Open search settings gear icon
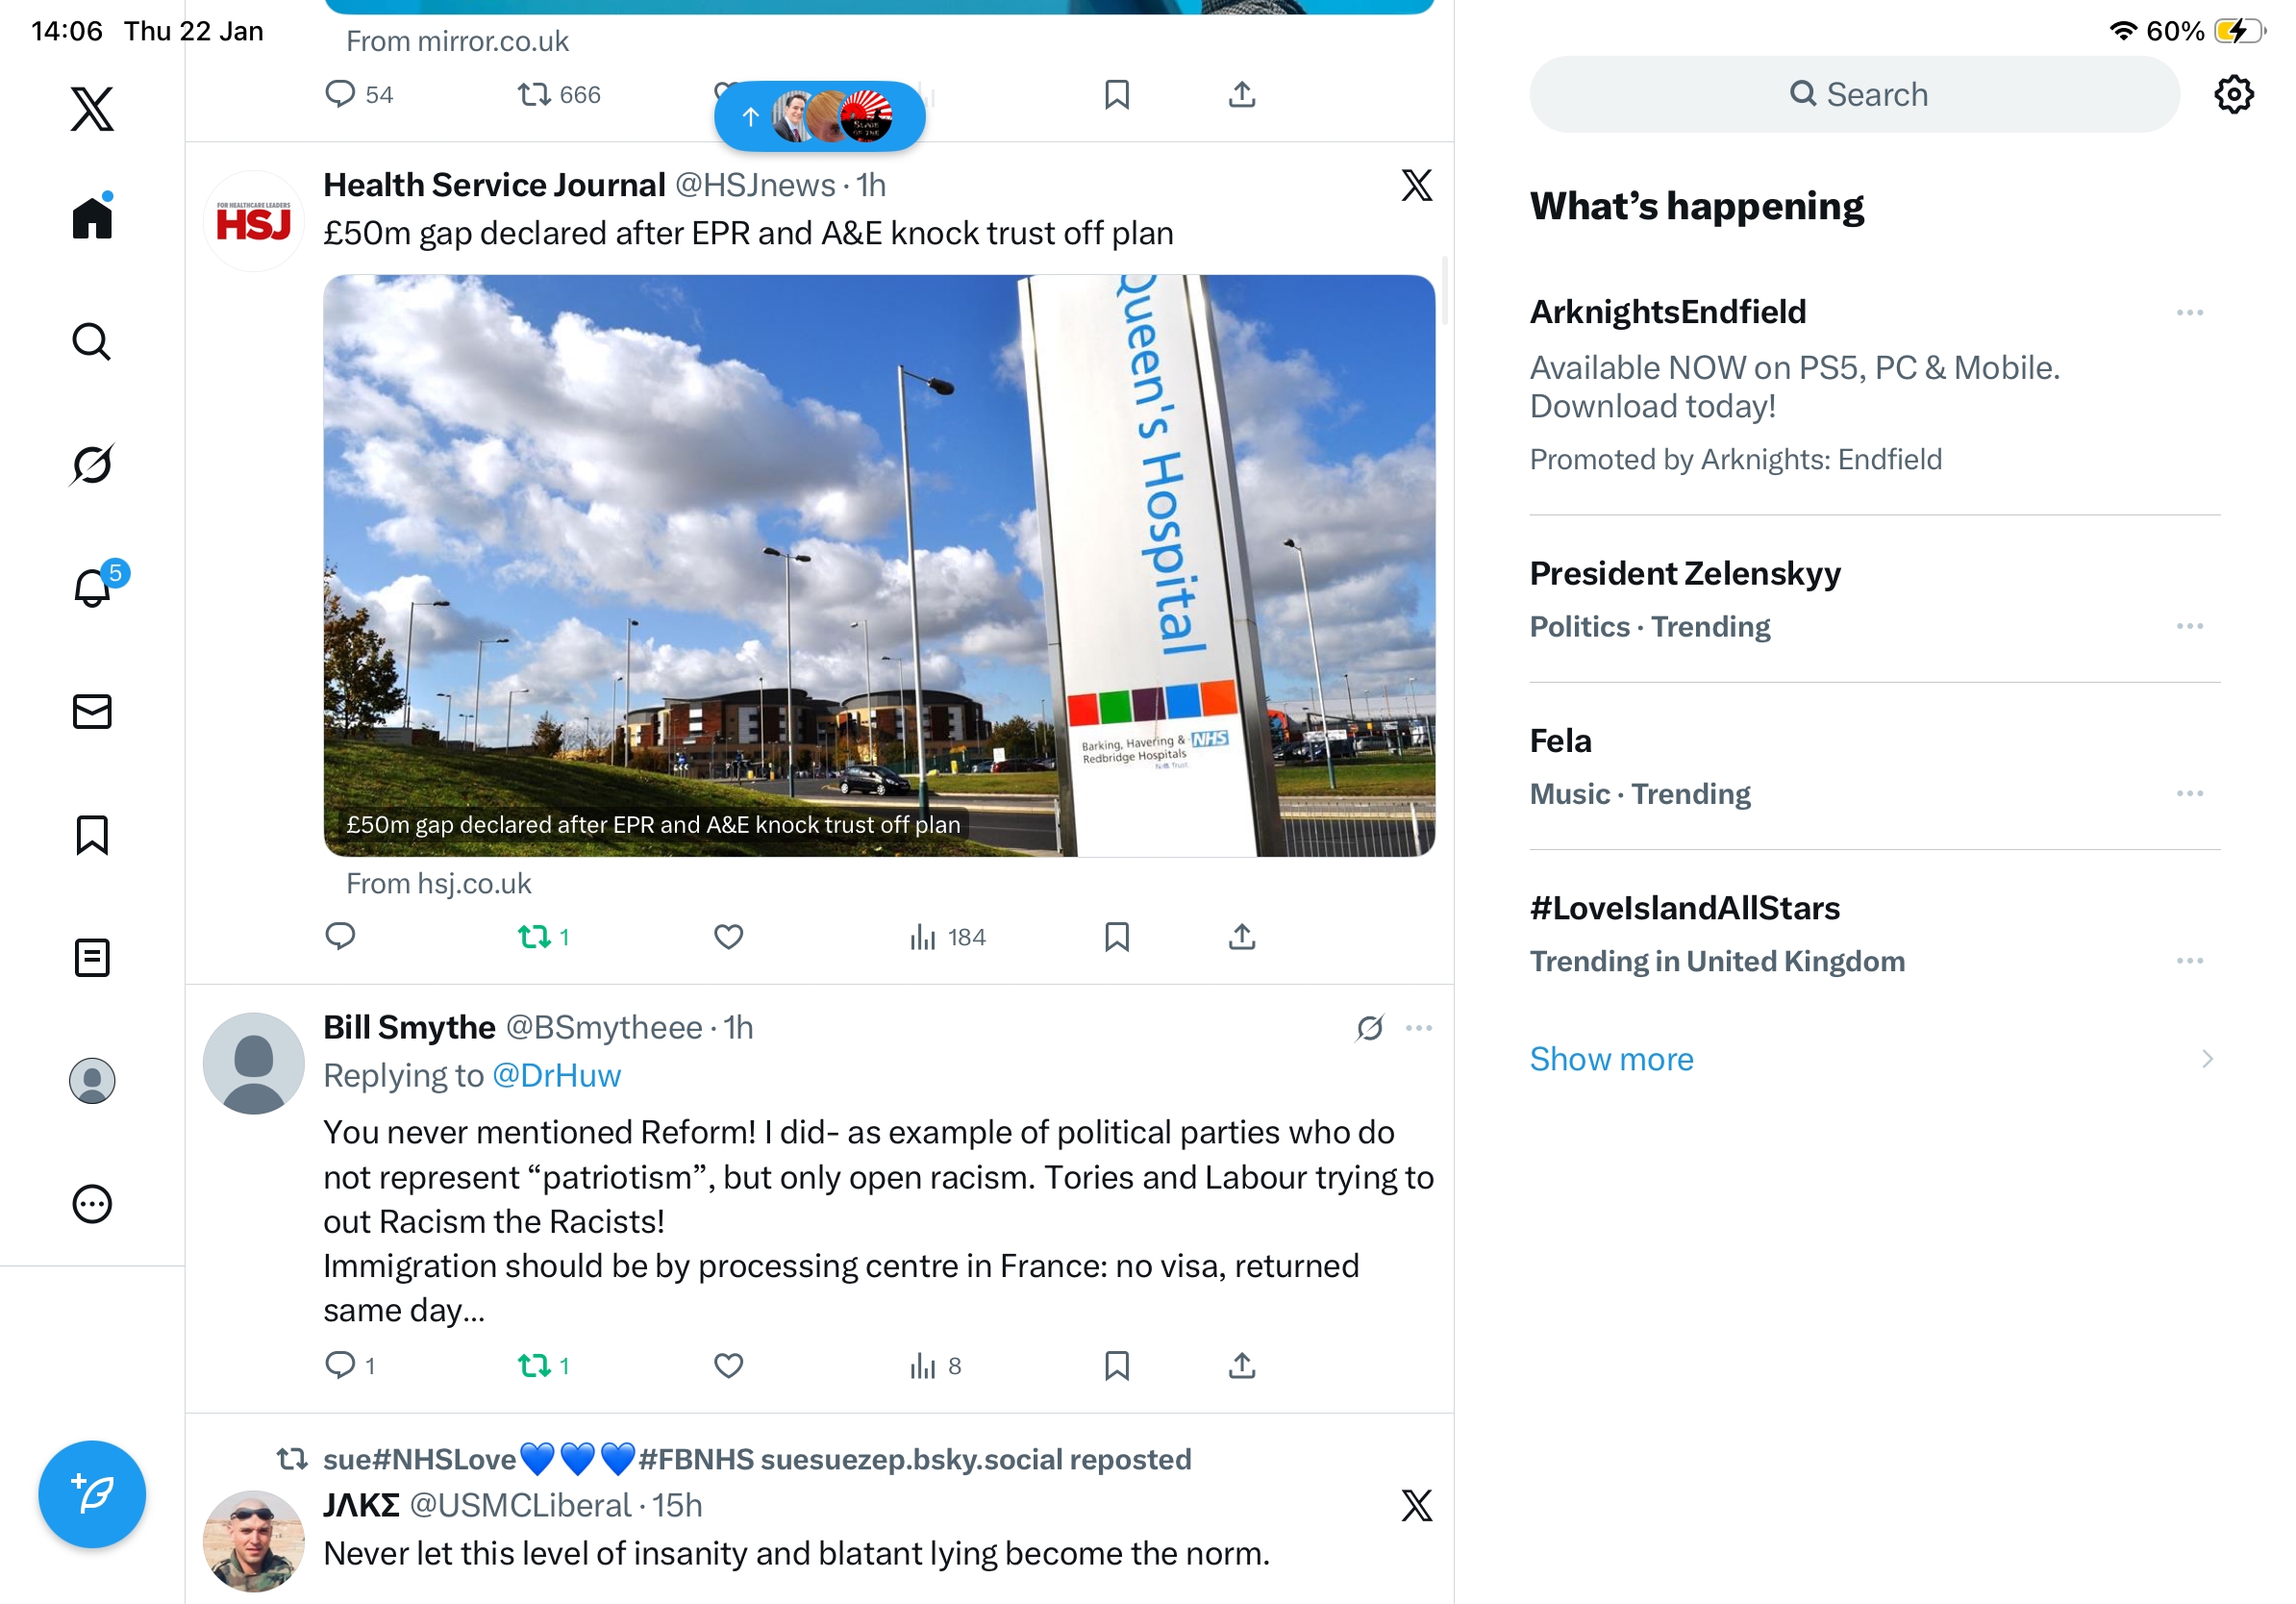 (2233, 94)
